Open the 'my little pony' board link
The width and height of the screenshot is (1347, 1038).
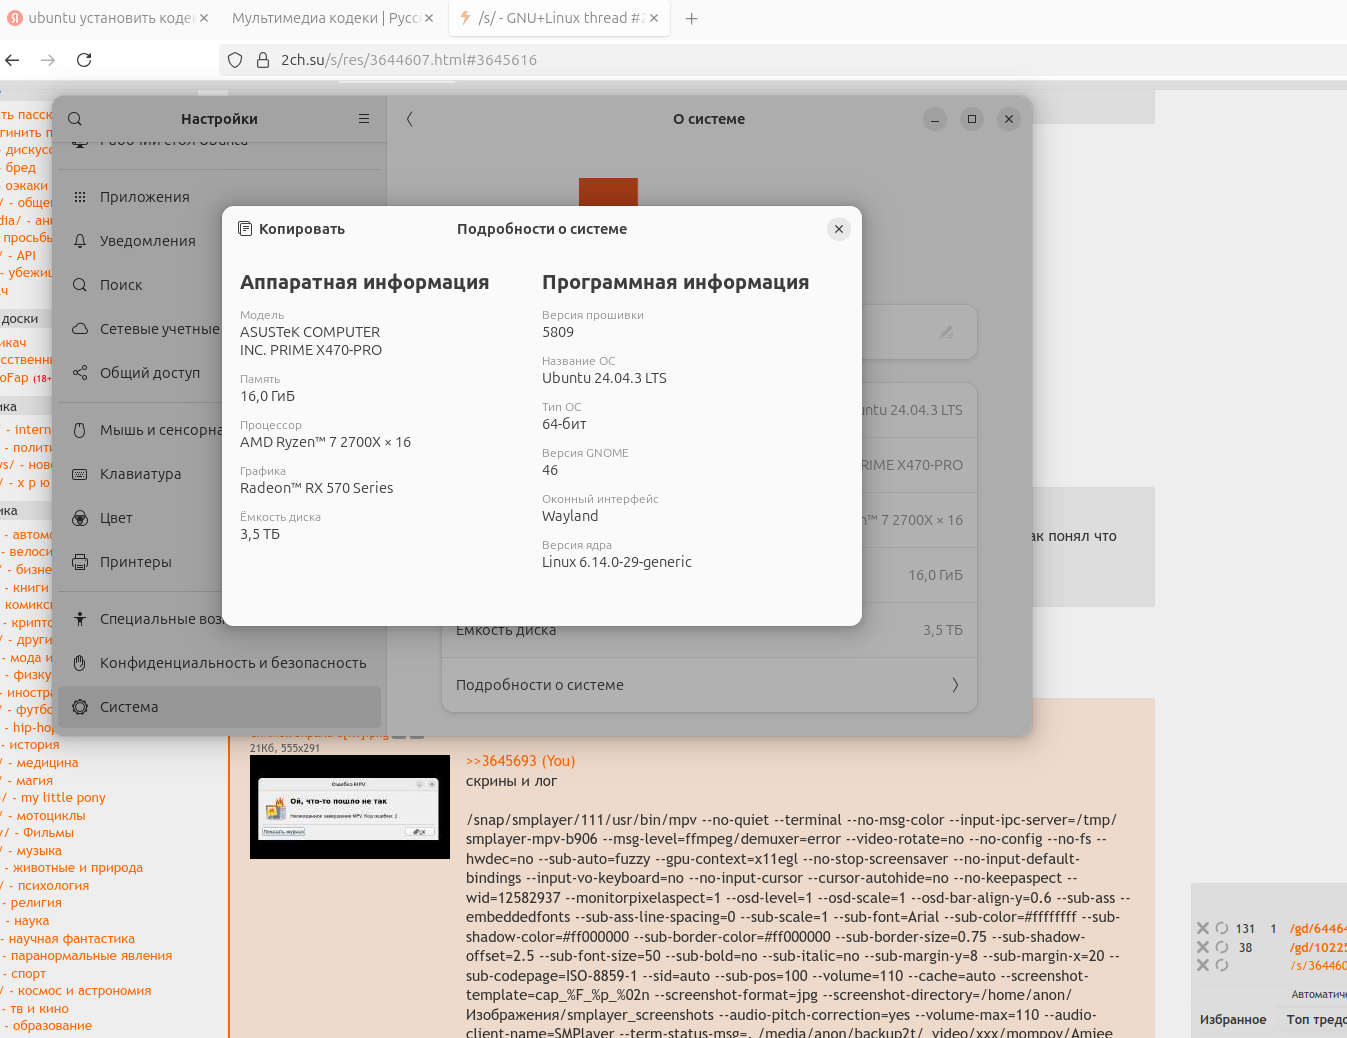click(x=63, y=798)
